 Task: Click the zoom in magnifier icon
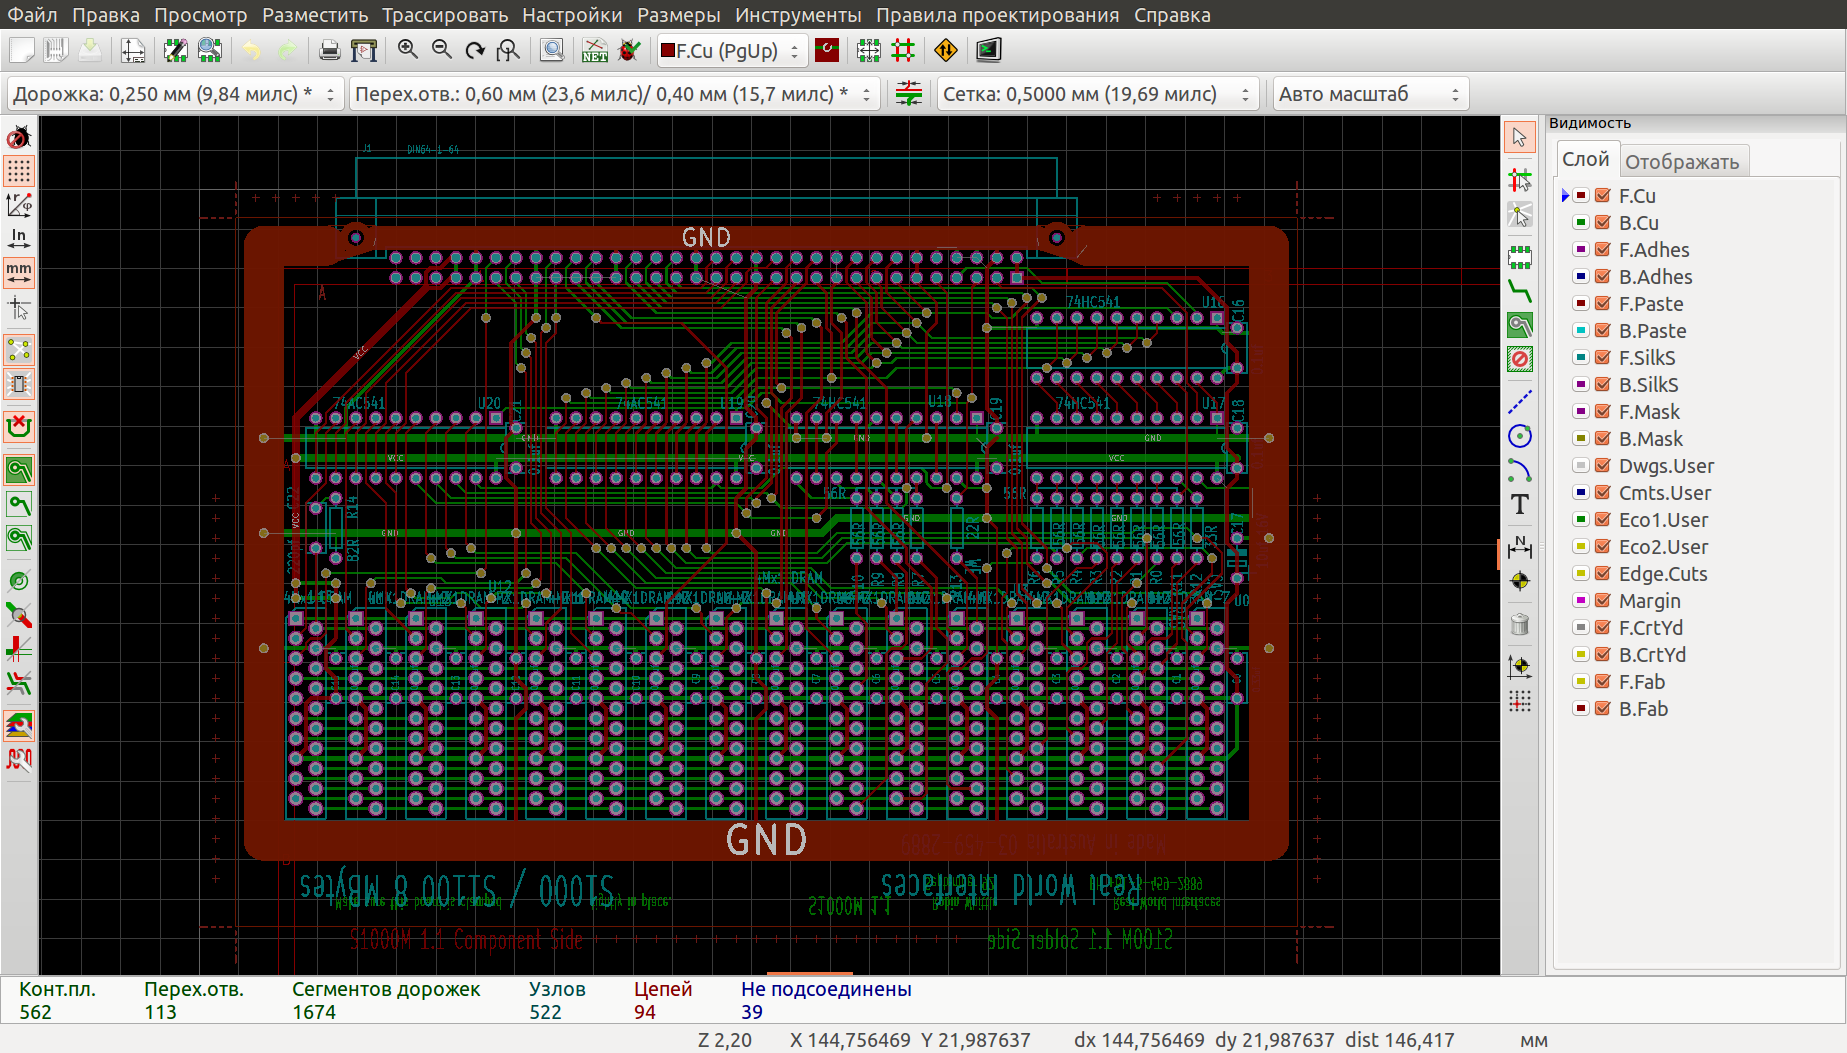pyautogui.click(x=407, y=50)
